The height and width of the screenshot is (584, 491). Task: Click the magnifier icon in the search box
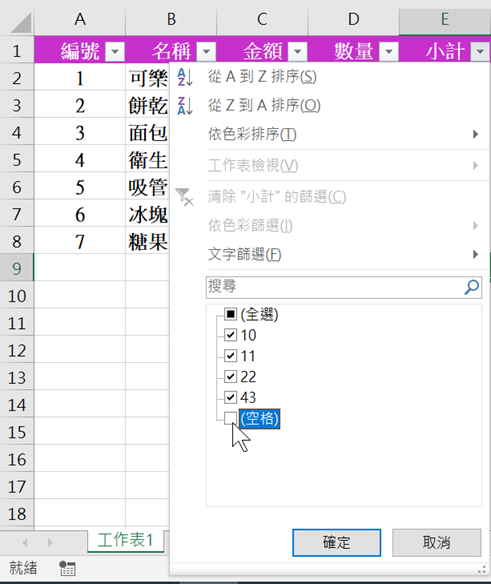[x=472, y=287]
